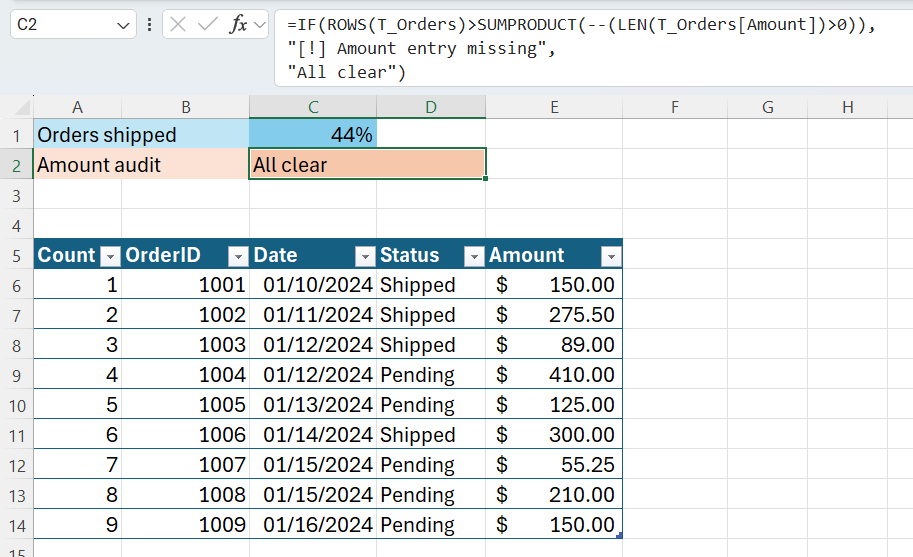Select Amount cell $55.25
913x557 pixels.
click(554, 464)
